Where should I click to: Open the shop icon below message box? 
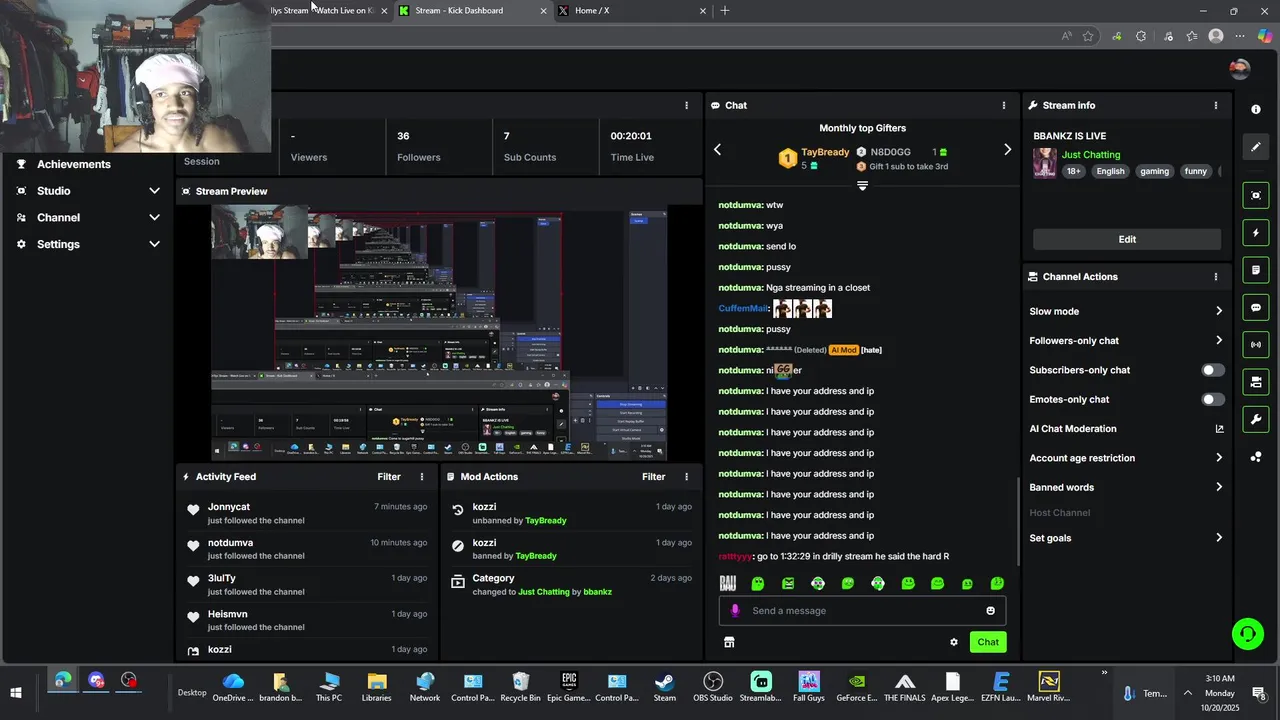729,642
